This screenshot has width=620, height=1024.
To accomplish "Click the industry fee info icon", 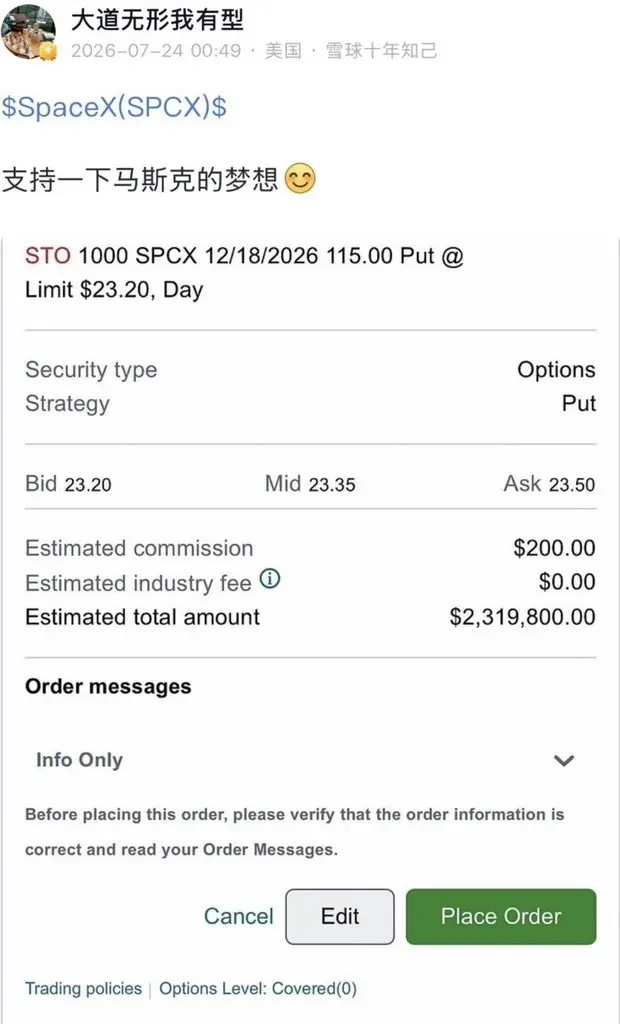I will pyautogui.click(x=270, y=579).
